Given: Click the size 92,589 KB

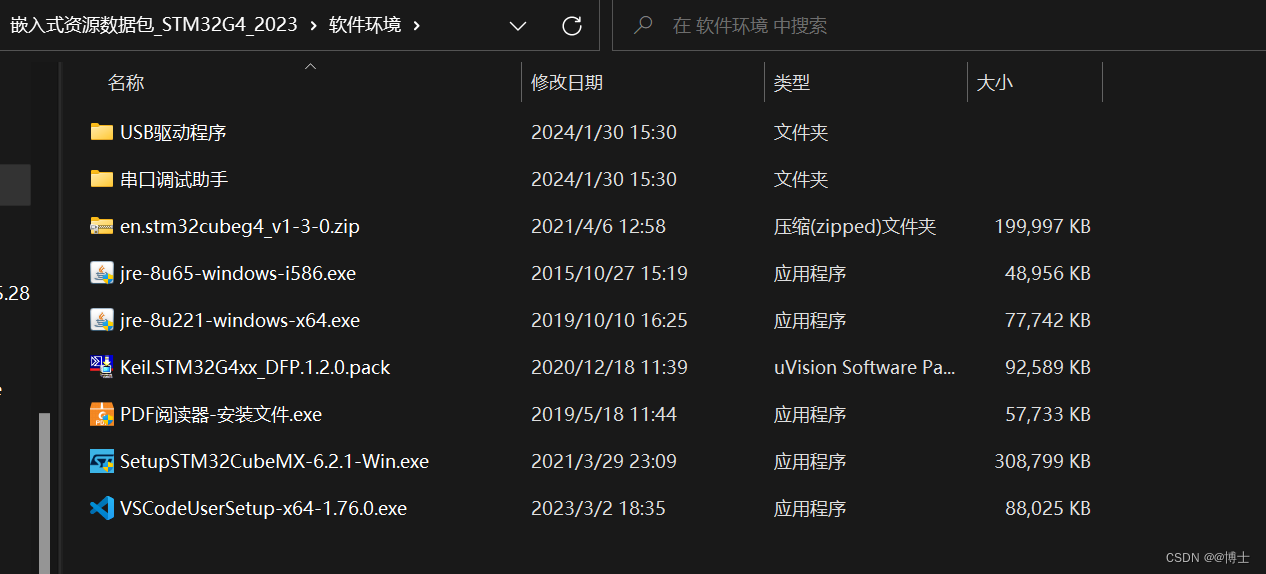Looking at the screenshot, I should 1048,367.
